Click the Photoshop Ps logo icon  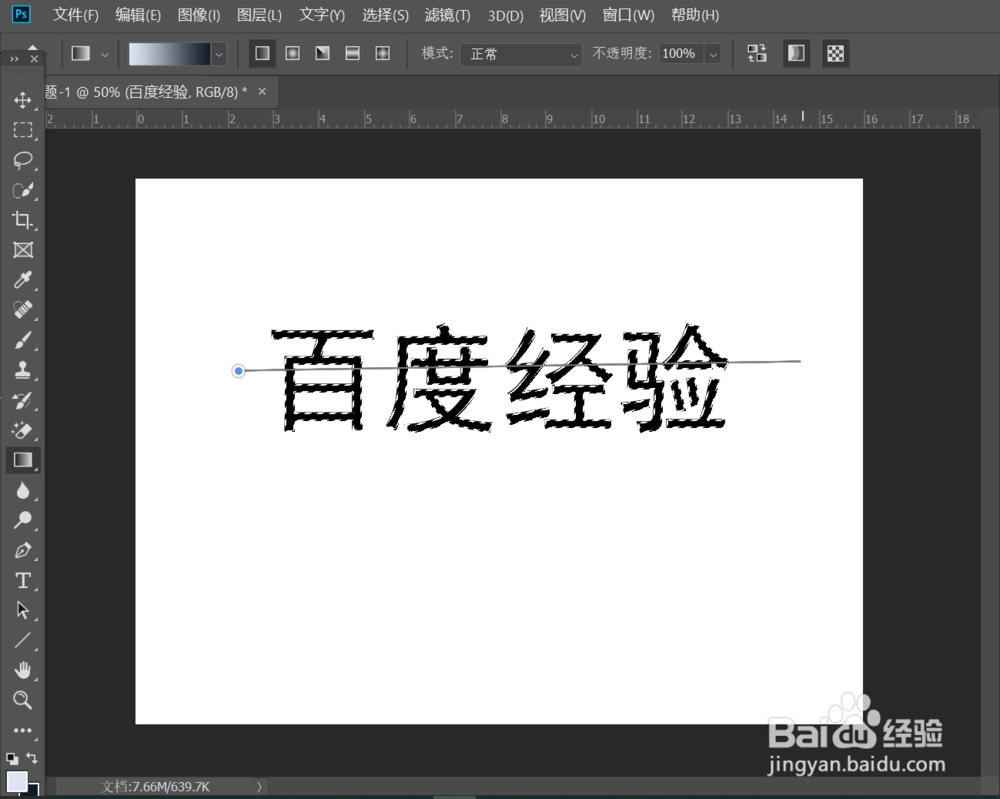[21, 14]
